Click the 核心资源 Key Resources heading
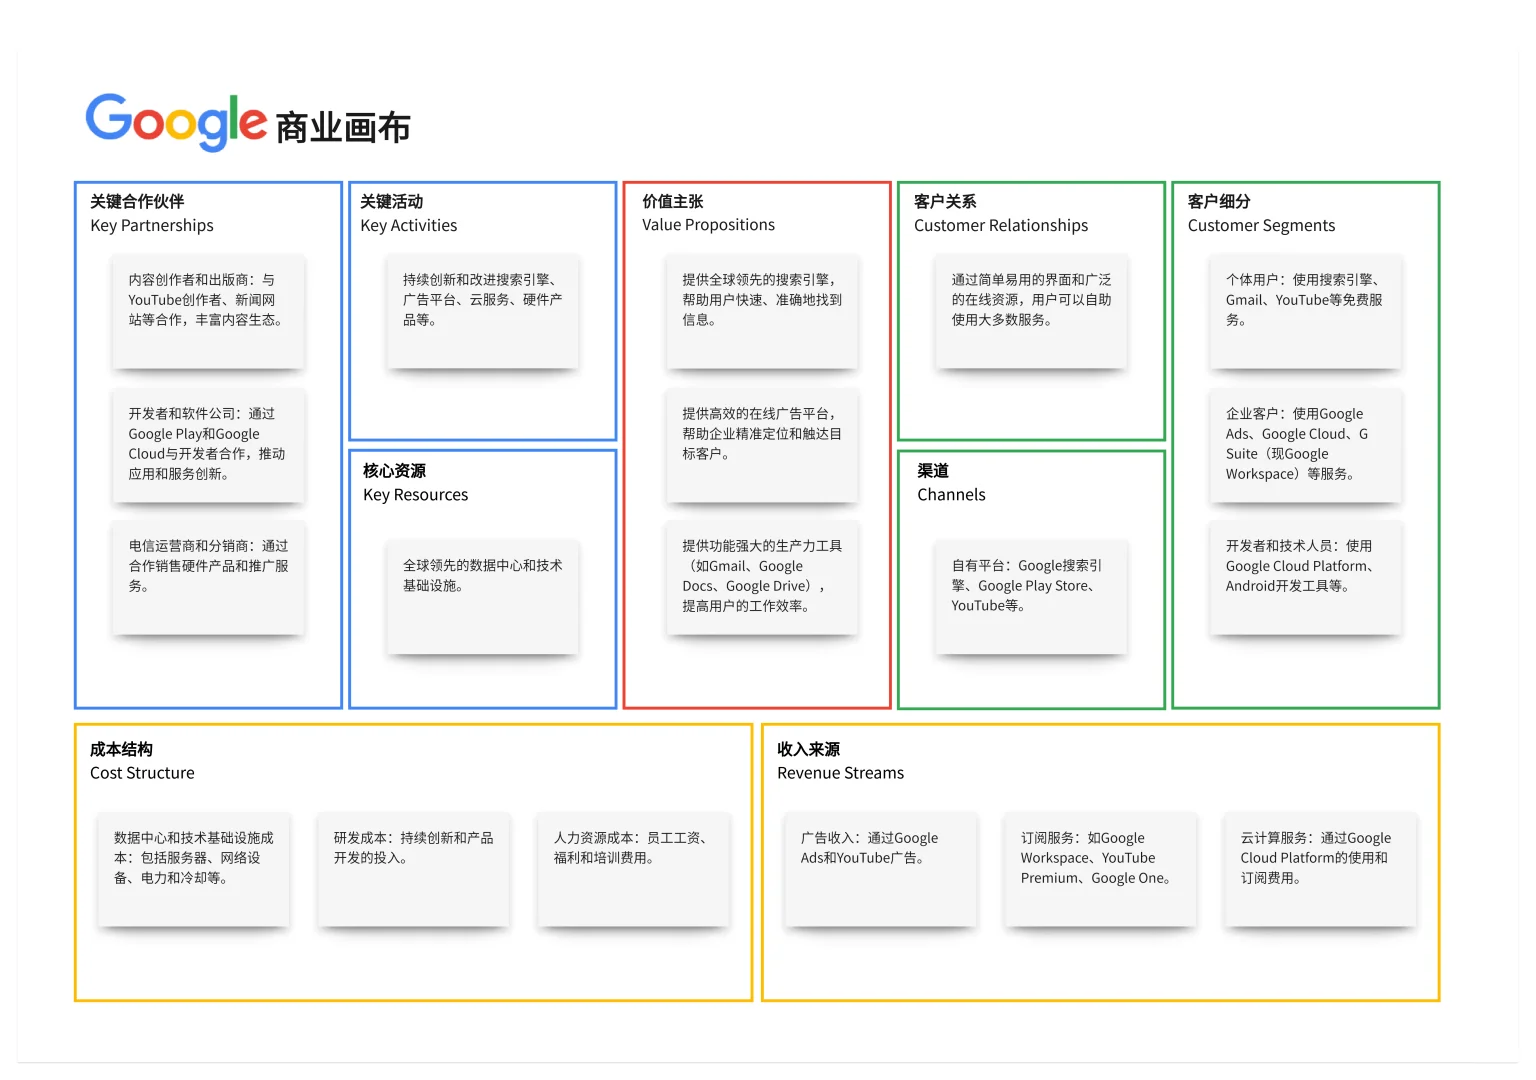The height and width of the screenshot is (1080, 1536). [415, 482]
